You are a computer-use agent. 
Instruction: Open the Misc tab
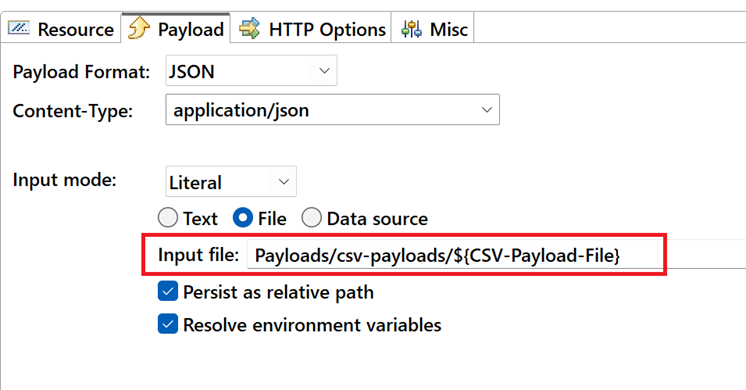coord(432,29)
